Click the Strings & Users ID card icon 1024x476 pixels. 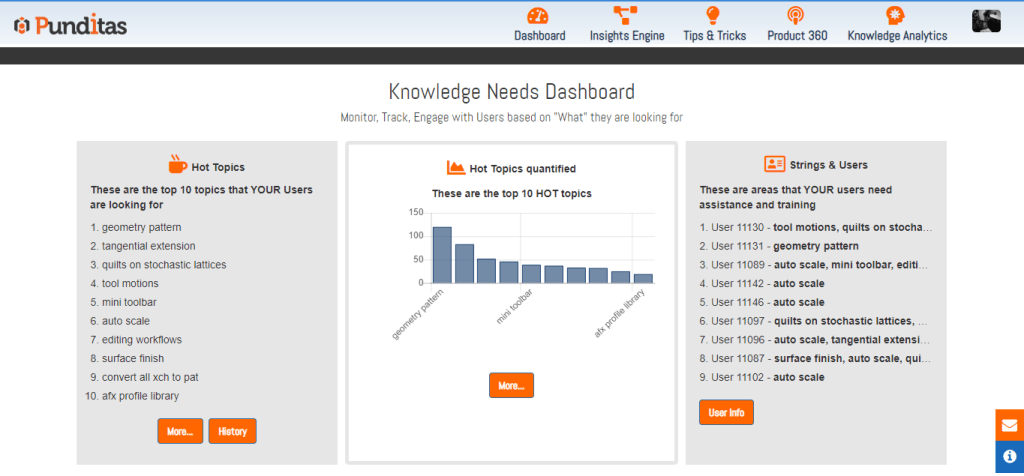pyautogui.click(x=774, y=164)
